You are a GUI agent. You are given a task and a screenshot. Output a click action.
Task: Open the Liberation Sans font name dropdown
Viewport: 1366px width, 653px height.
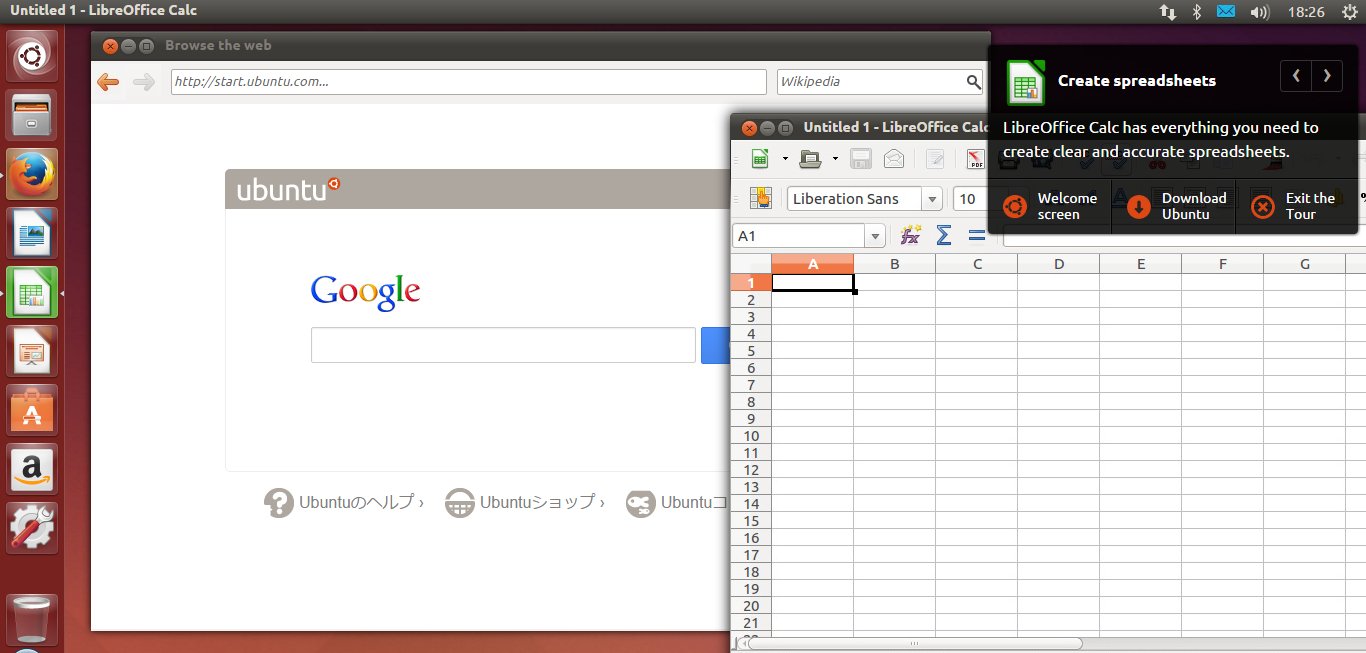pos(932,198)
